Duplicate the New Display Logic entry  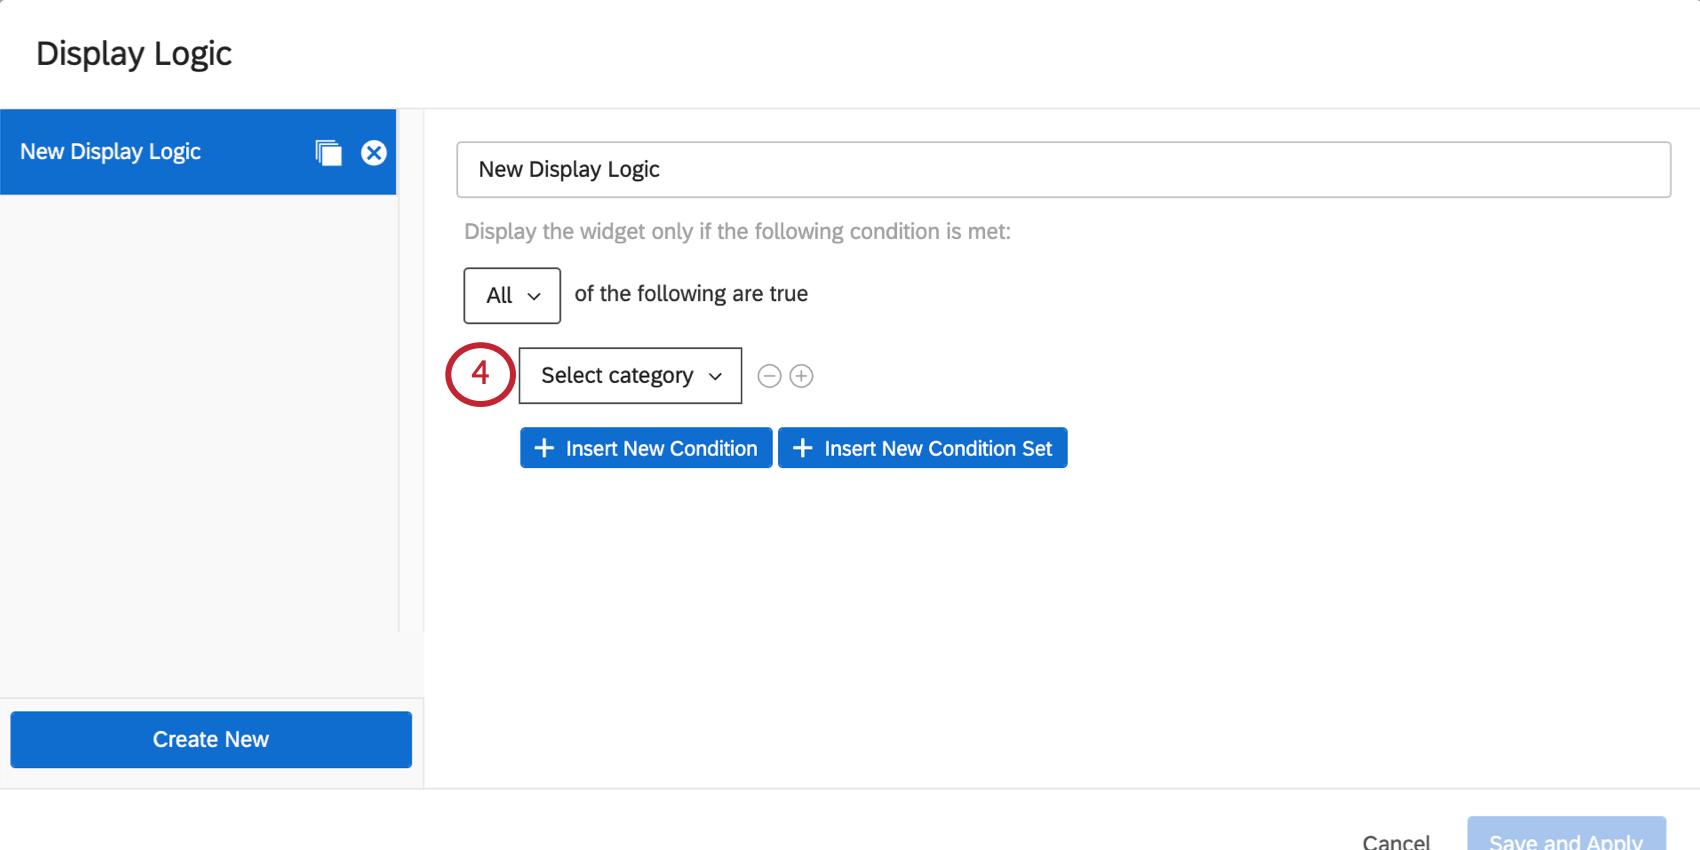pyautogui.click(x=328, y=152)
